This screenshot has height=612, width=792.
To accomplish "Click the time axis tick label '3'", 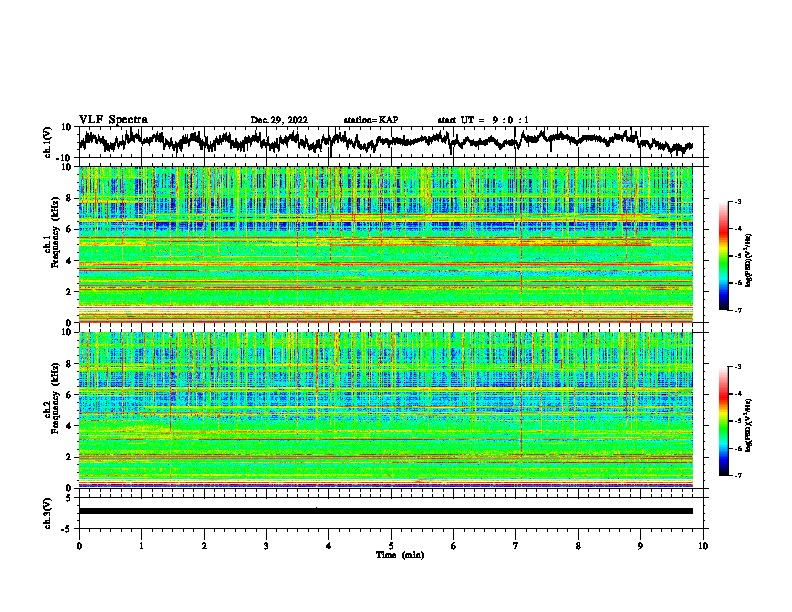I will pos(266,546).
